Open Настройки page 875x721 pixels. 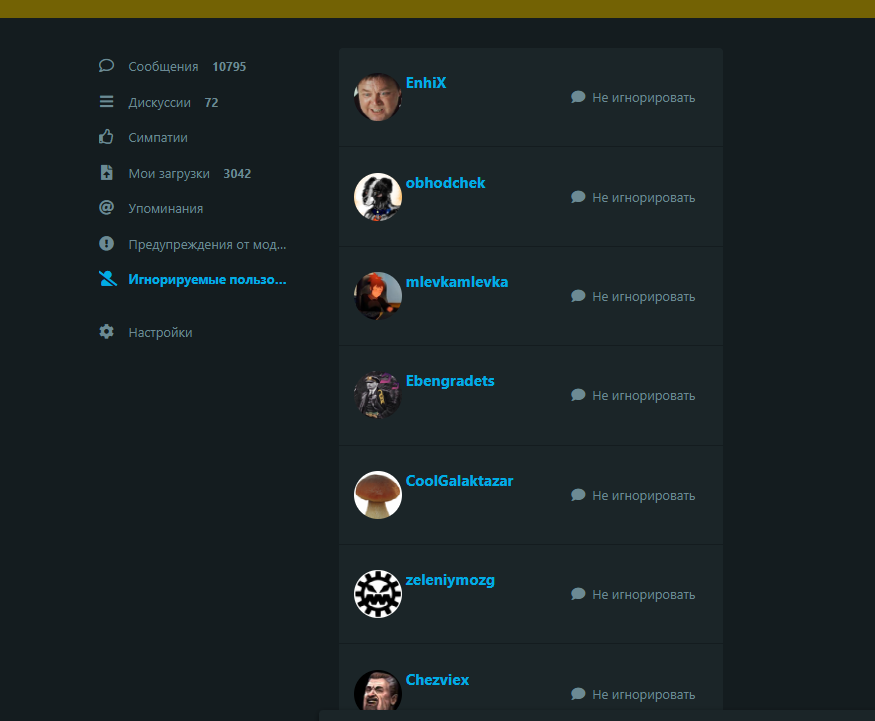pos(160,333)
